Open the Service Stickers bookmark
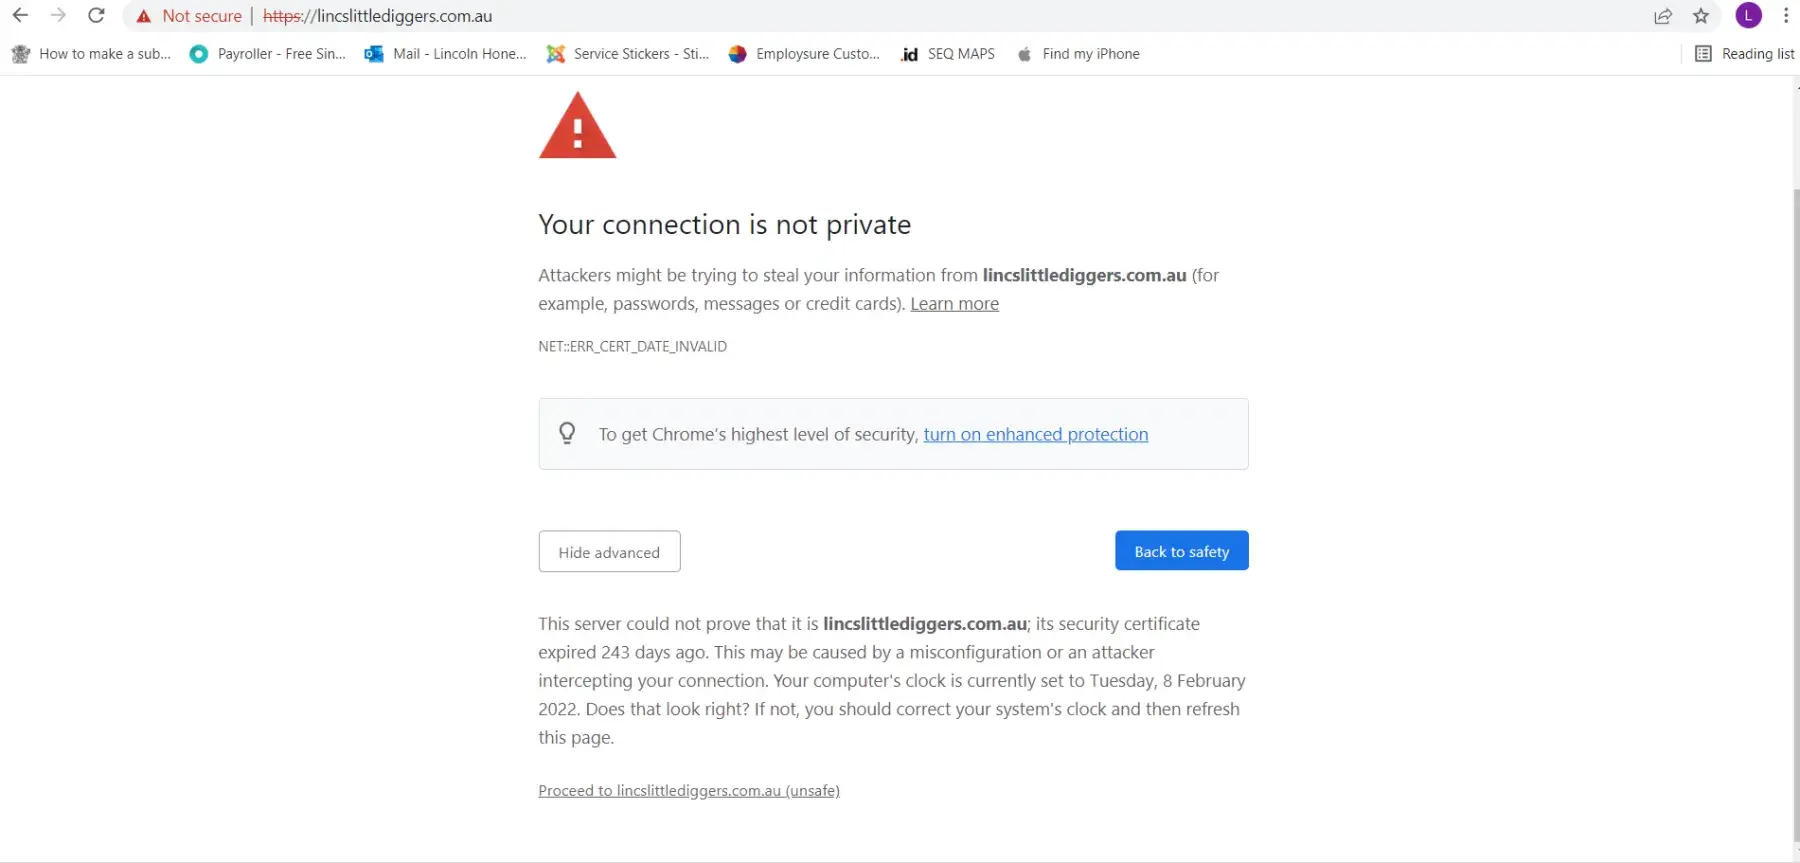This screenshot has width=1800, height=863. pos(628,54)
